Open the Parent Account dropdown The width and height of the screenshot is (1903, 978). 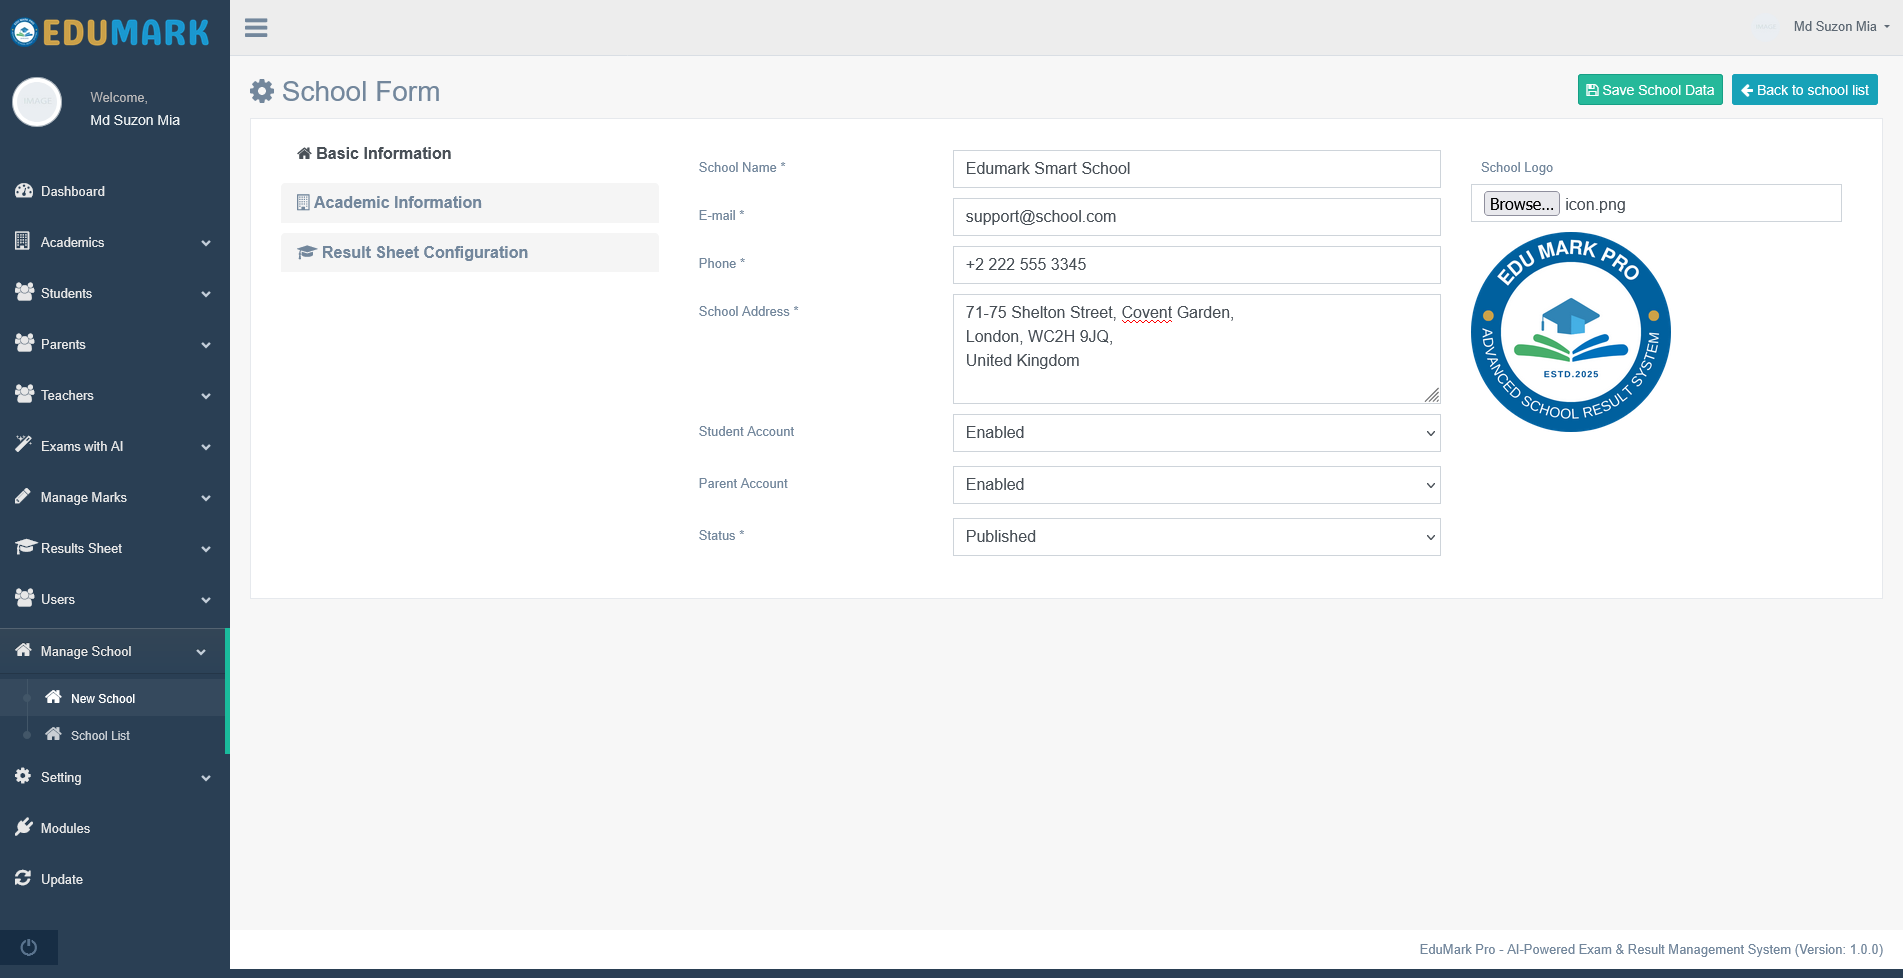coord(1195,485)
